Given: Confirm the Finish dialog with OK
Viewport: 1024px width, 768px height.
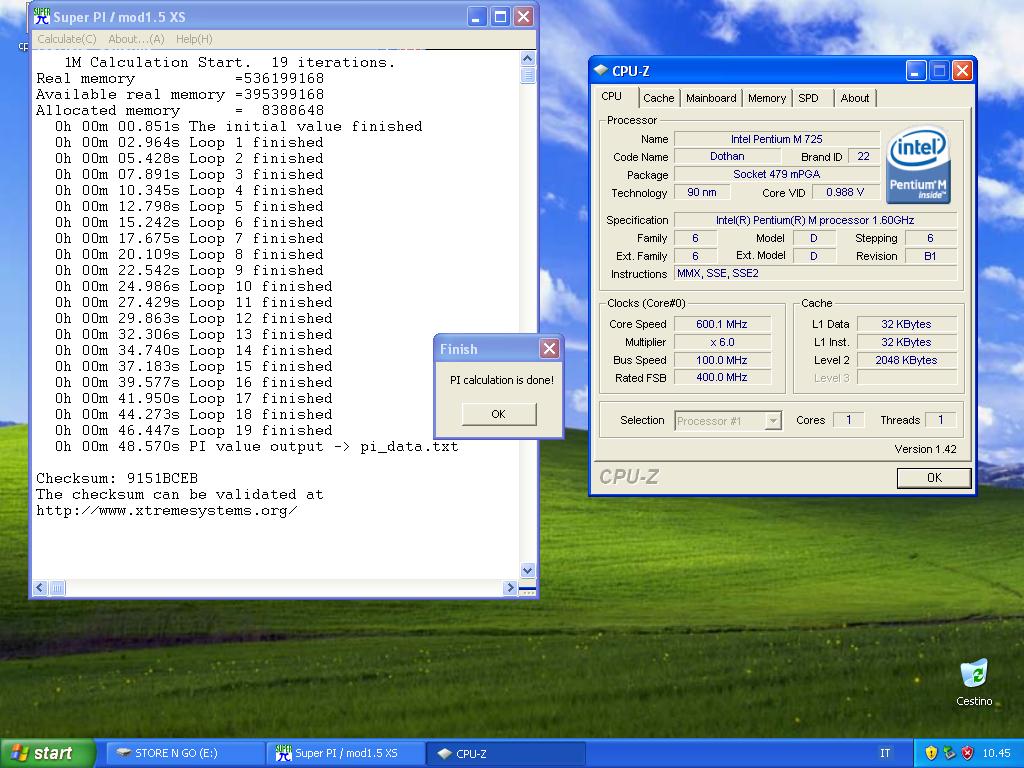Looking at the screenshot, I should (x=499, y=414).
